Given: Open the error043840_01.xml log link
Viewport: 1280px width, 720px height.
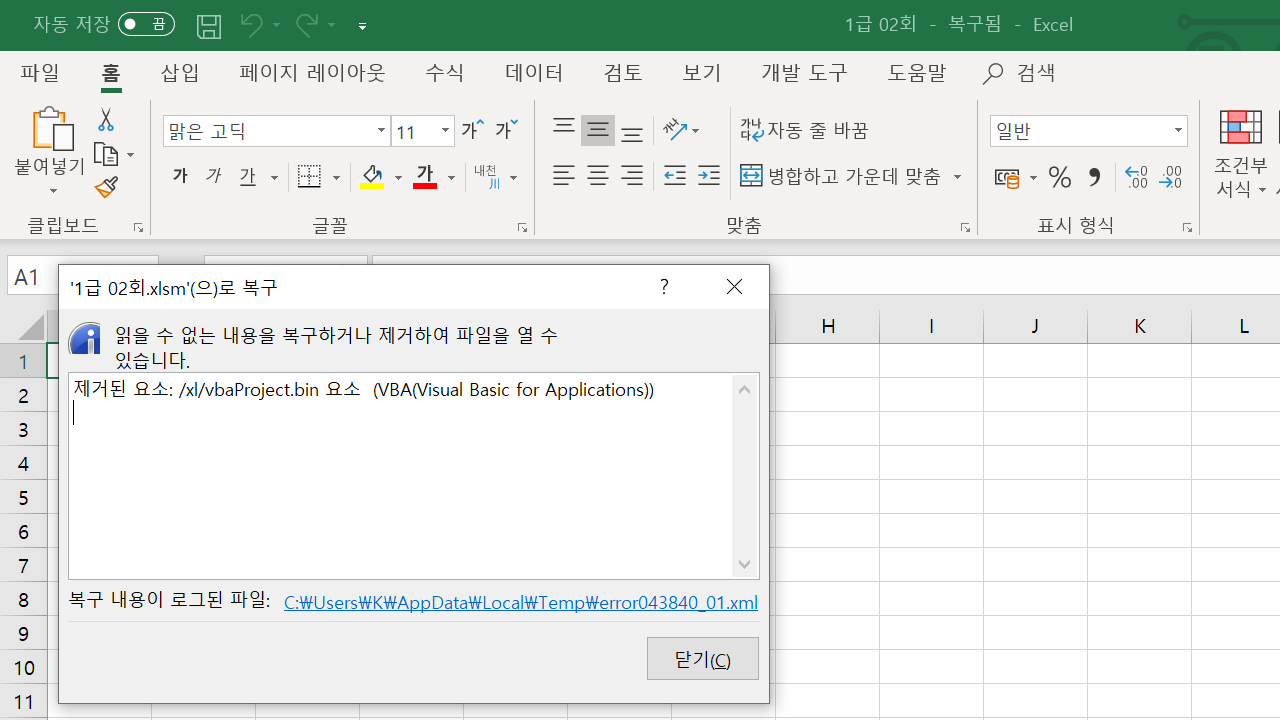Looking at the screenshot, I should 520,602.
